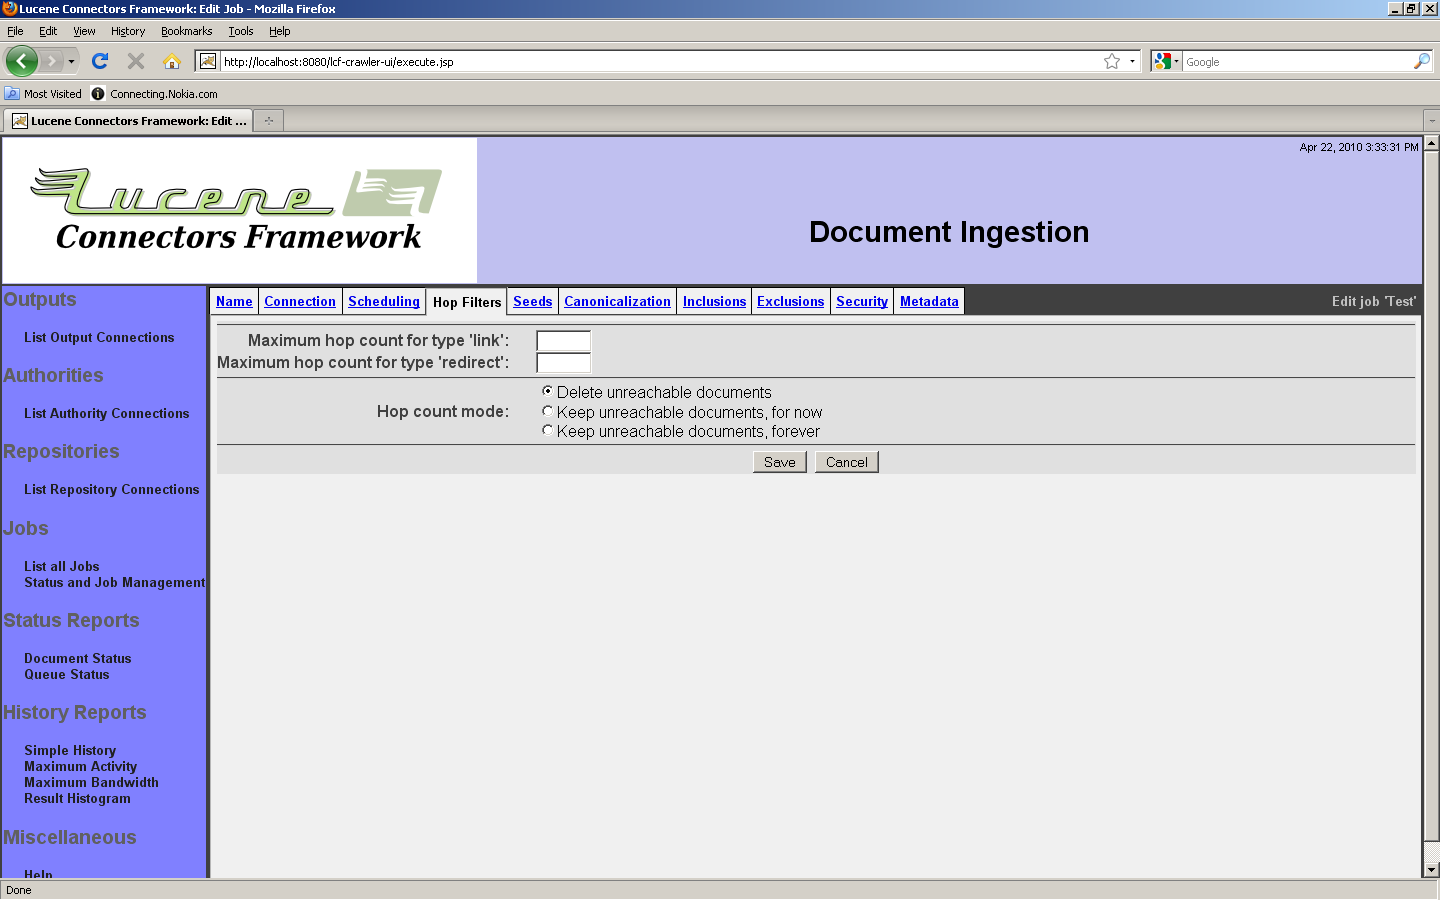This screenshot has height=900, width=1440.
Task: Select 'Delete unreachable documents' radio option
Action: (x=547, y=391)
